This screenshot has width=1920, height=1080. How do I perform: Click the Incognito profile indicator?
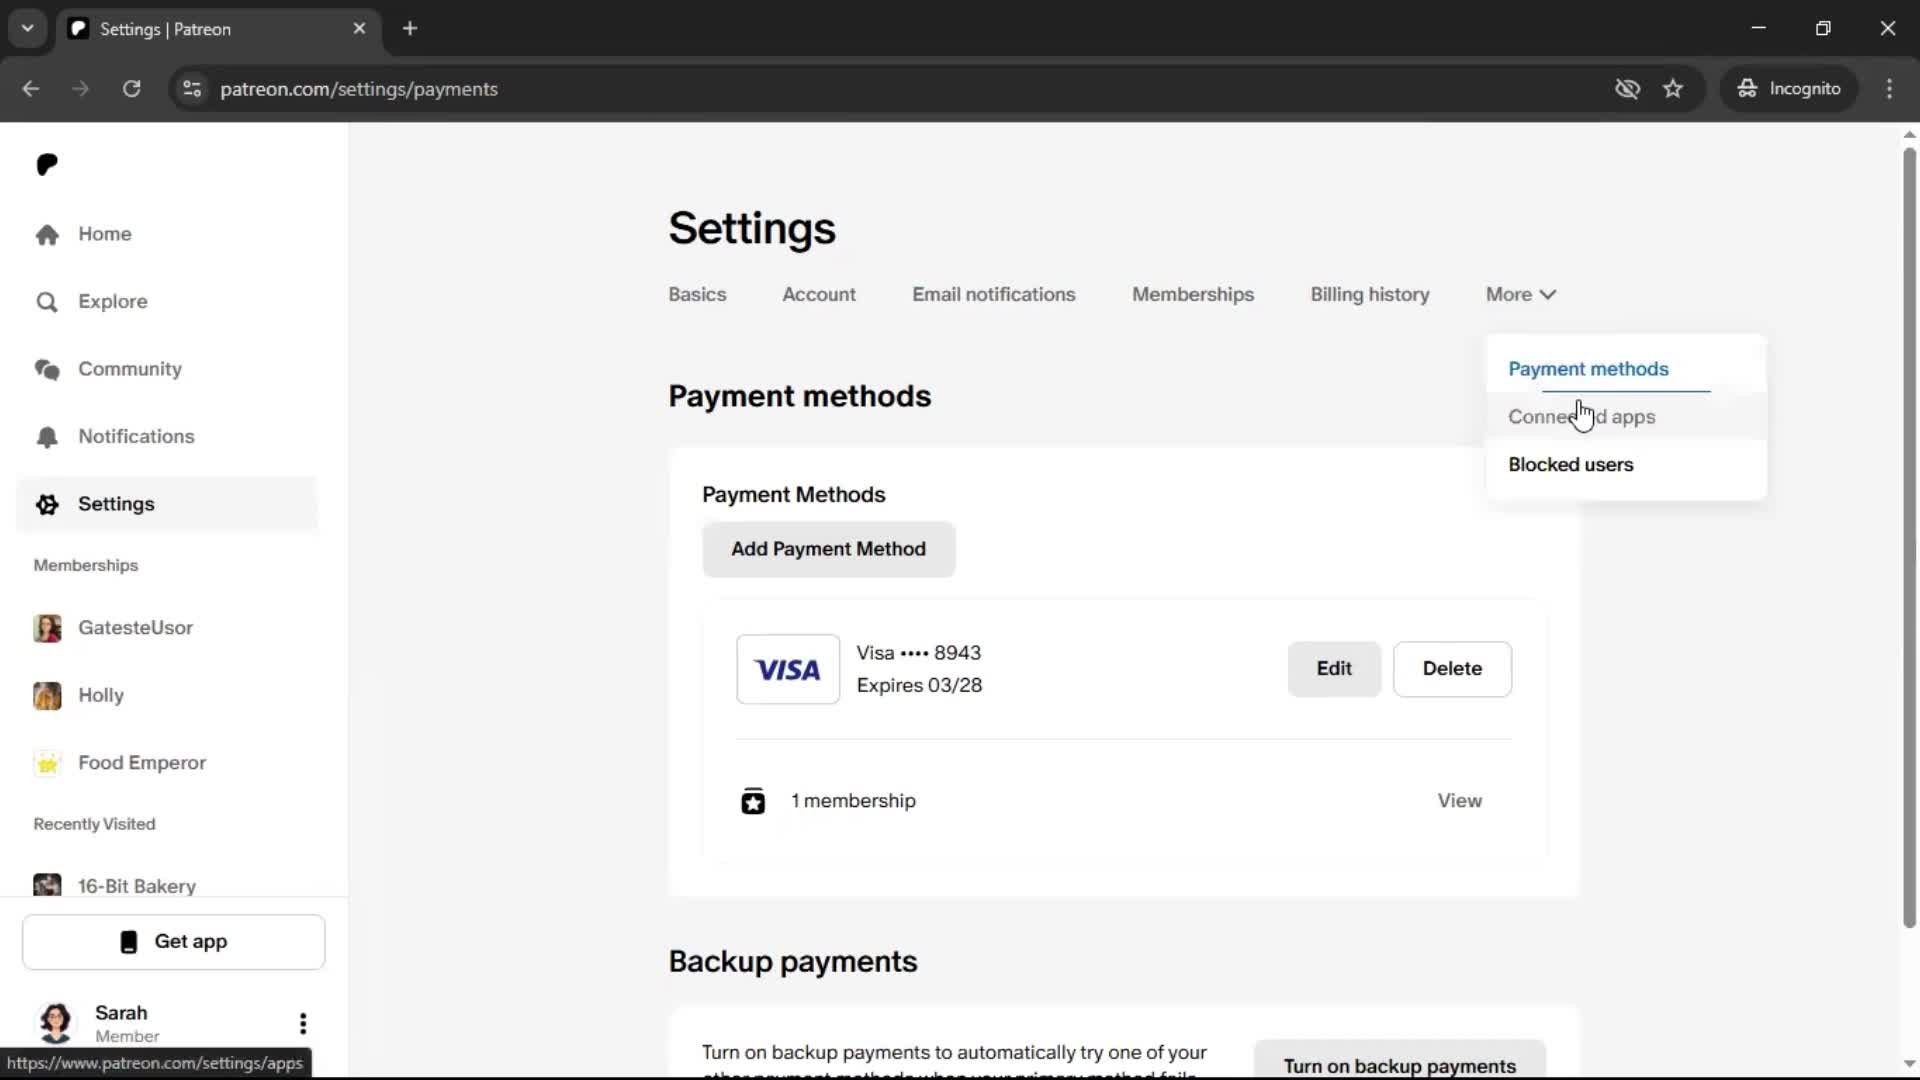pyautogui.click(x=1789, y=89)
